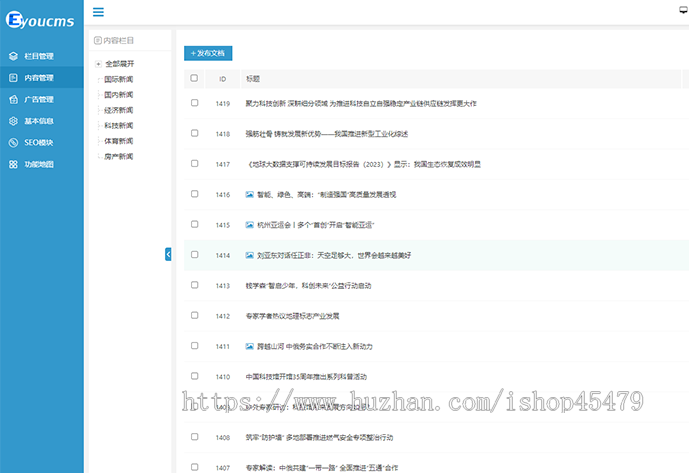Screen dimensions: 689x473
Task: Expand all categories via 全部展开 plus
Action: click(x=98, y=64)
